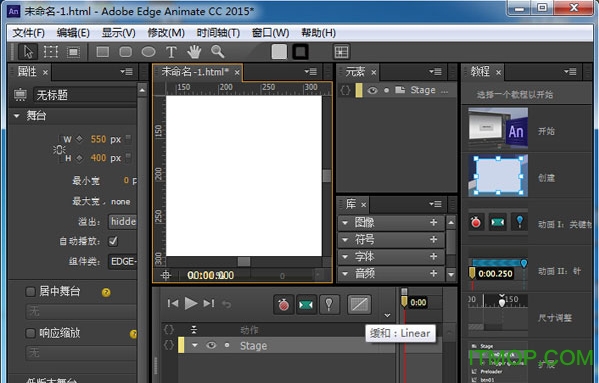Open Stage actions braces in 元素 panel
The image size is (599, 383).
click(x=345, y=90)
